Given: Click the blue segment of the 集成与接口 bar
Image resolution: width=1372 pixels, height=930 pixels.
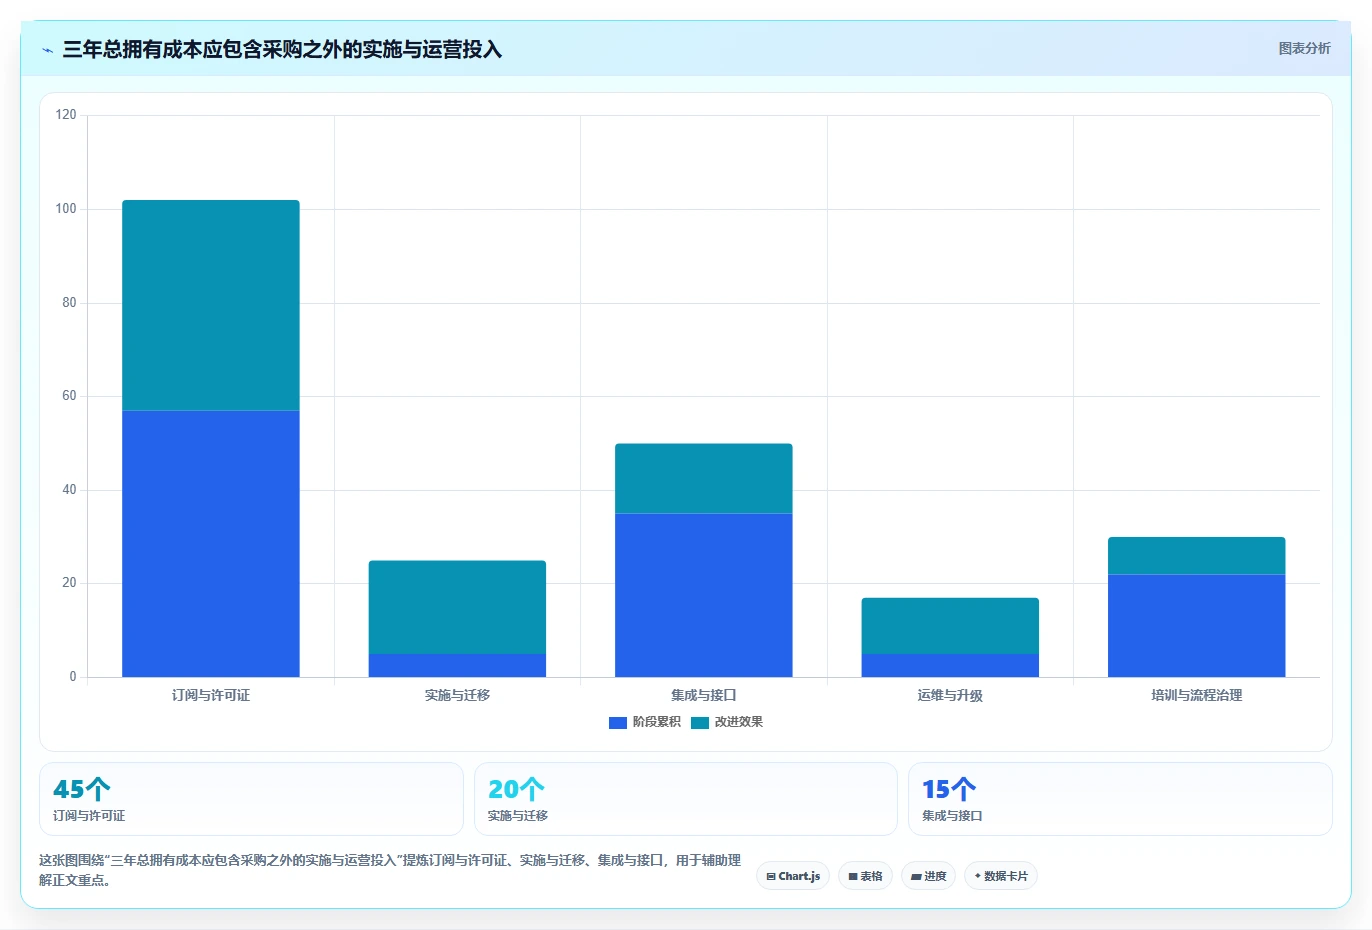Looking at the screenshot, I should coord(704,595).
